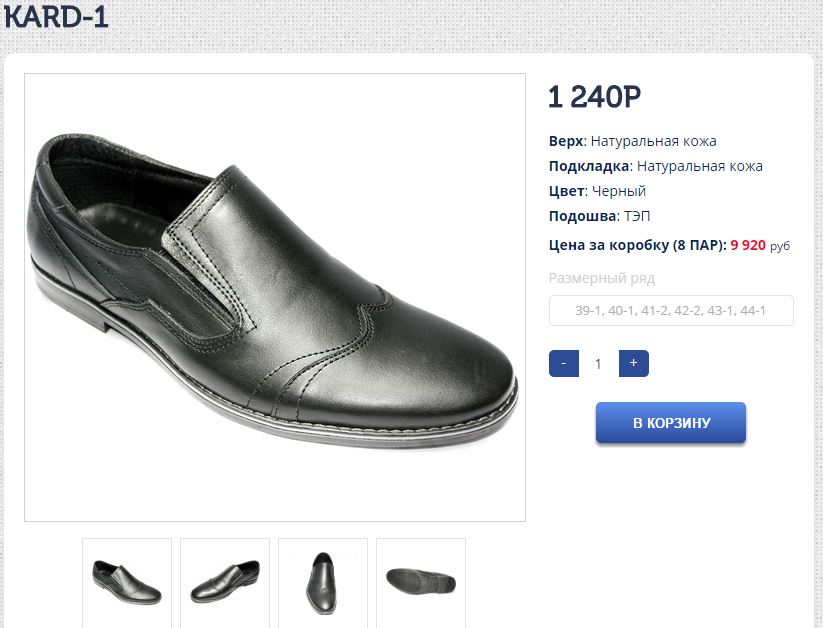Click the Подкладка lining label

click(x=588, y=166)
